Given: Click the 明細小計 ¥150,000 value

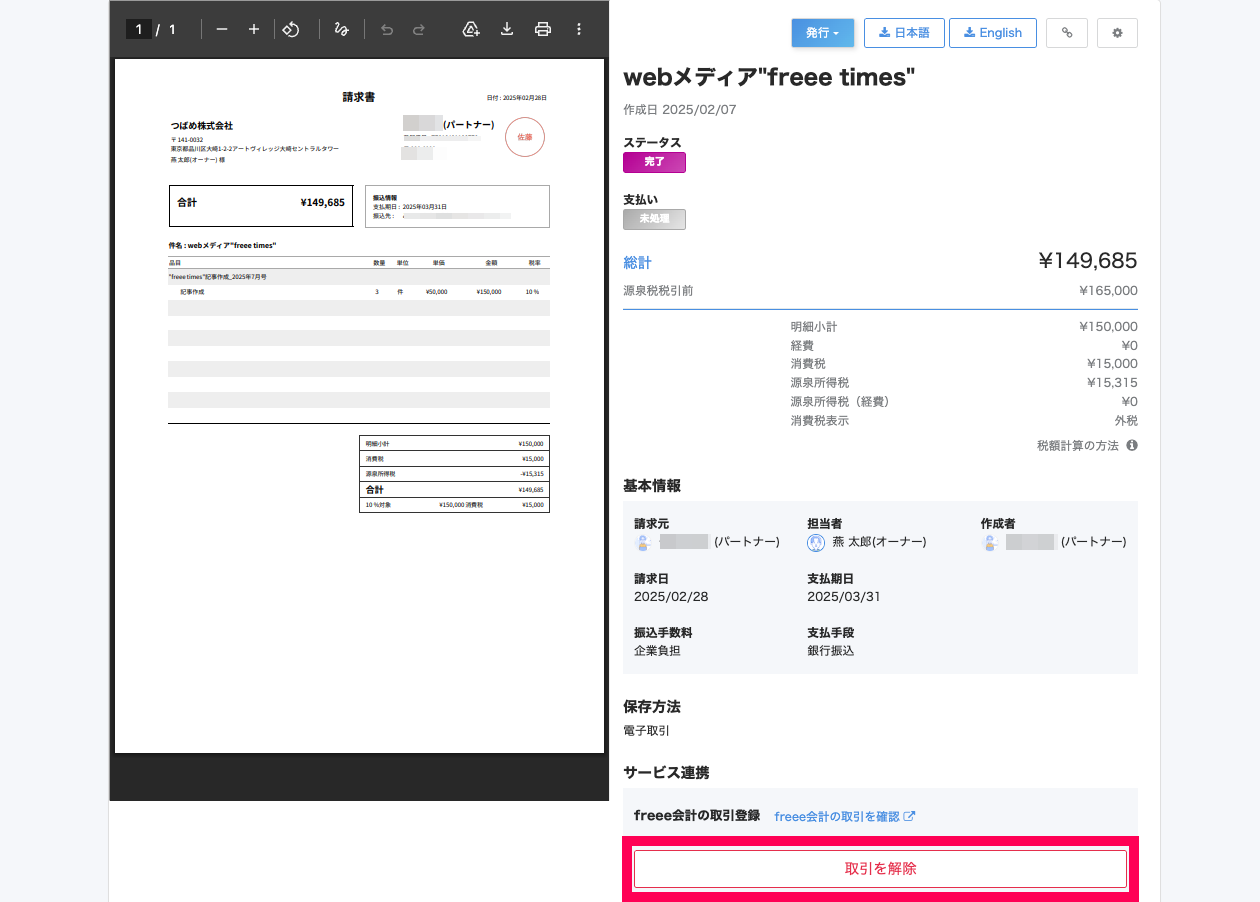Looking at the screenshot, I should pos(1108,327).
